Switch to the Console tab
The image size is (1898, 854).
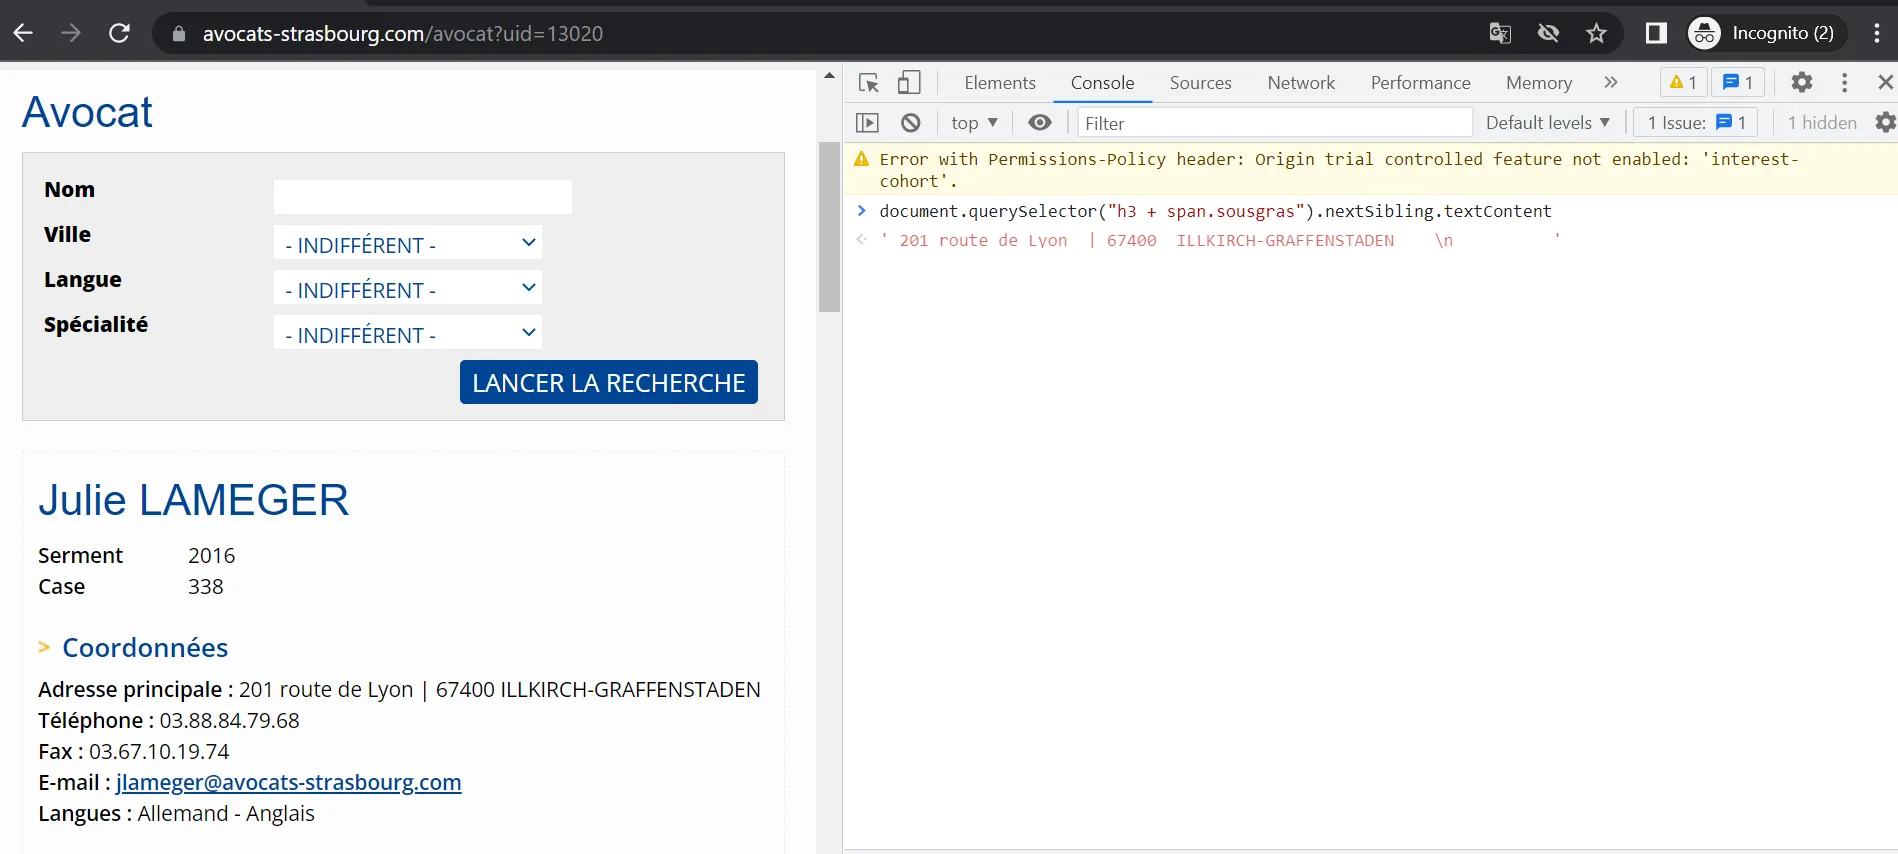pos(1102,83)
